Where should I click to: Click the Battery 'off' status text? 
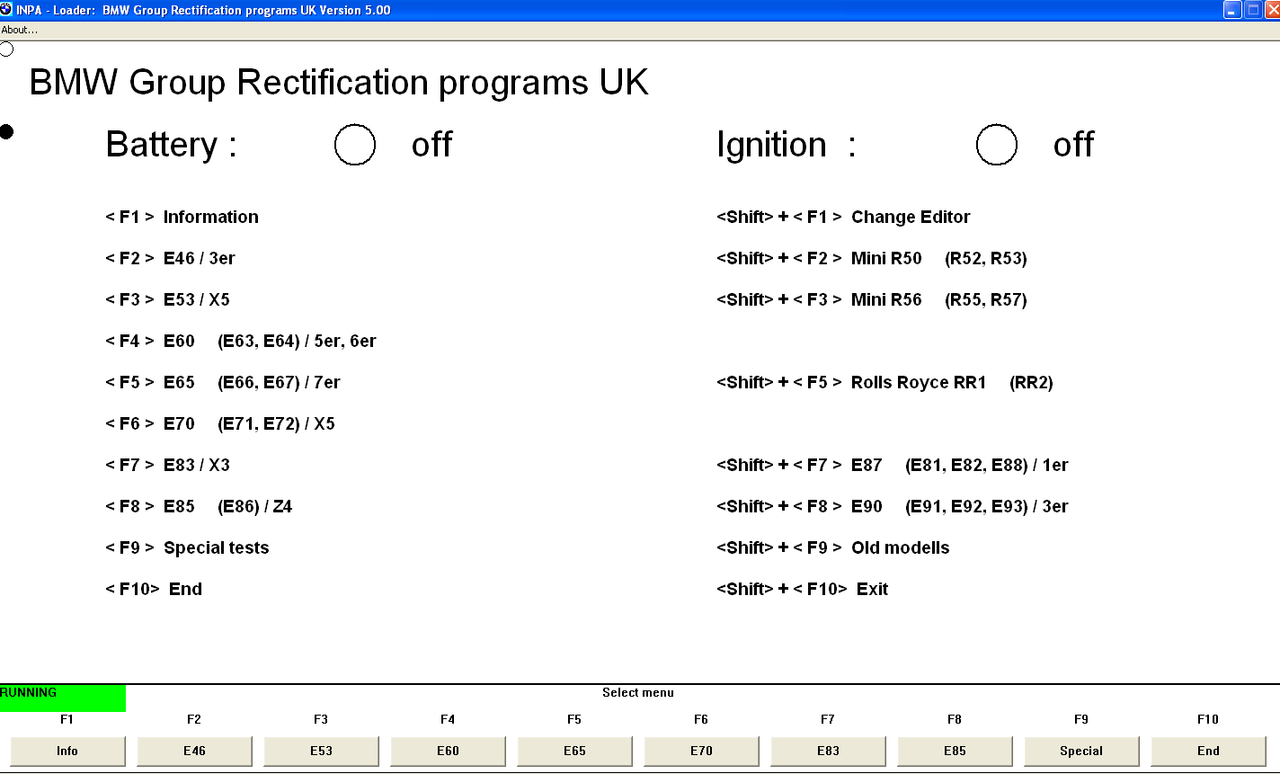tap(432, 145)
